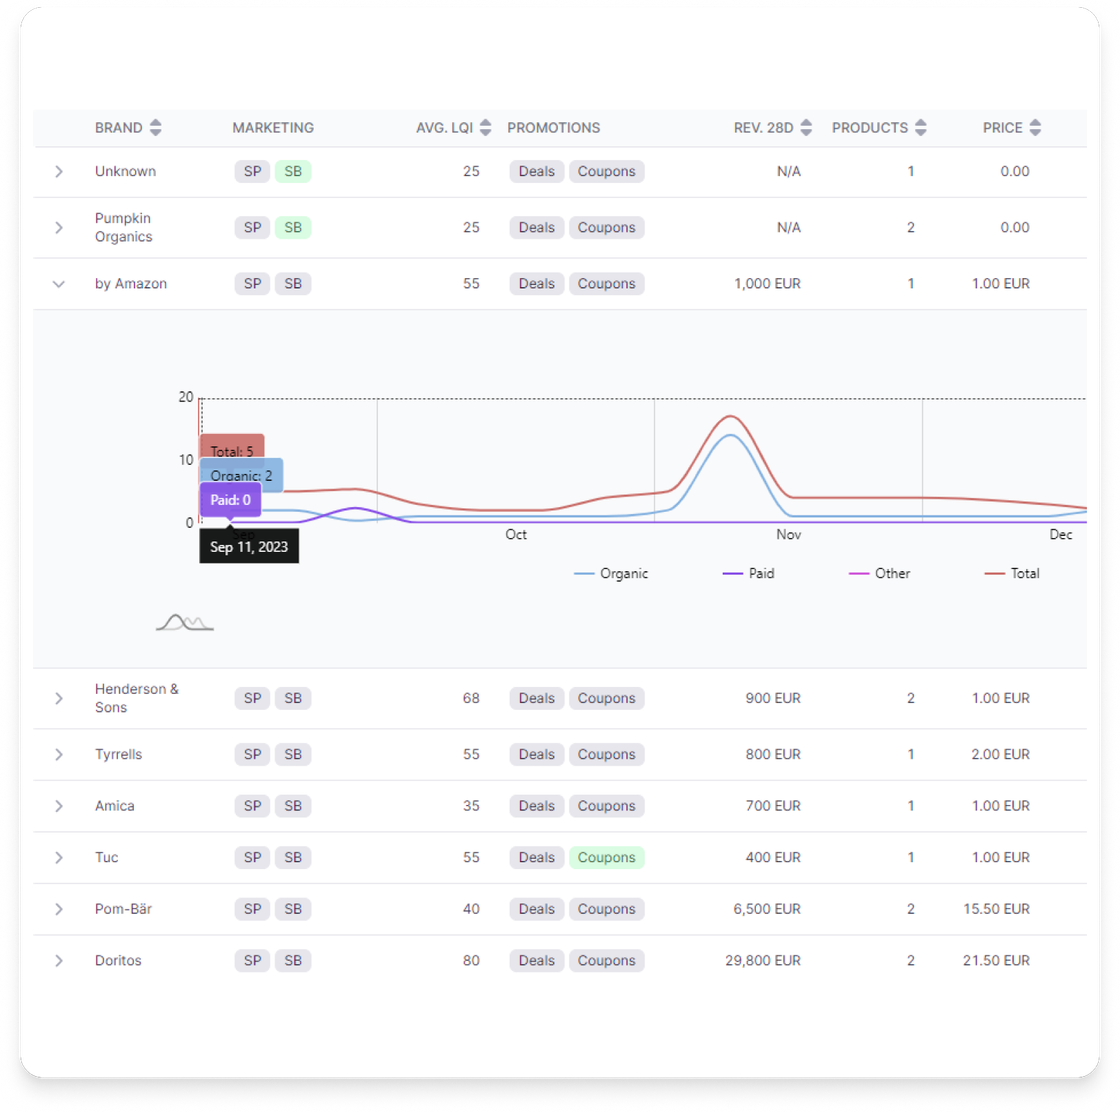This screenshot has width=1120, height=1112.
Task: Click the Doritos brand name
Action: point(118,961)
